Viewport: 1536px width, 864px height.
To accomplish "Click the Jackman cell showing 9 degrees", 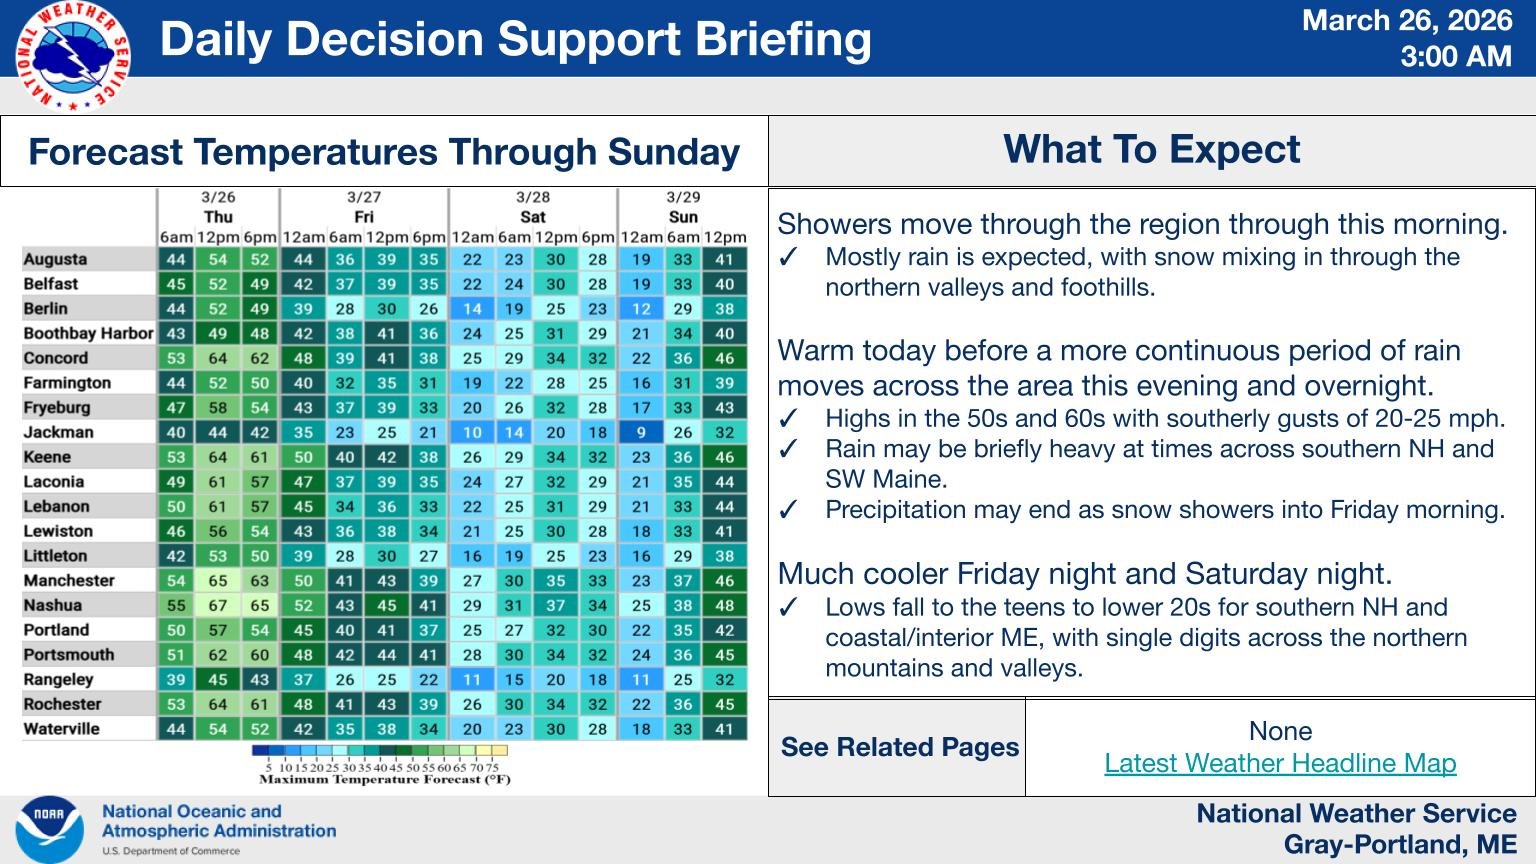I will click(x=641, y=433).
